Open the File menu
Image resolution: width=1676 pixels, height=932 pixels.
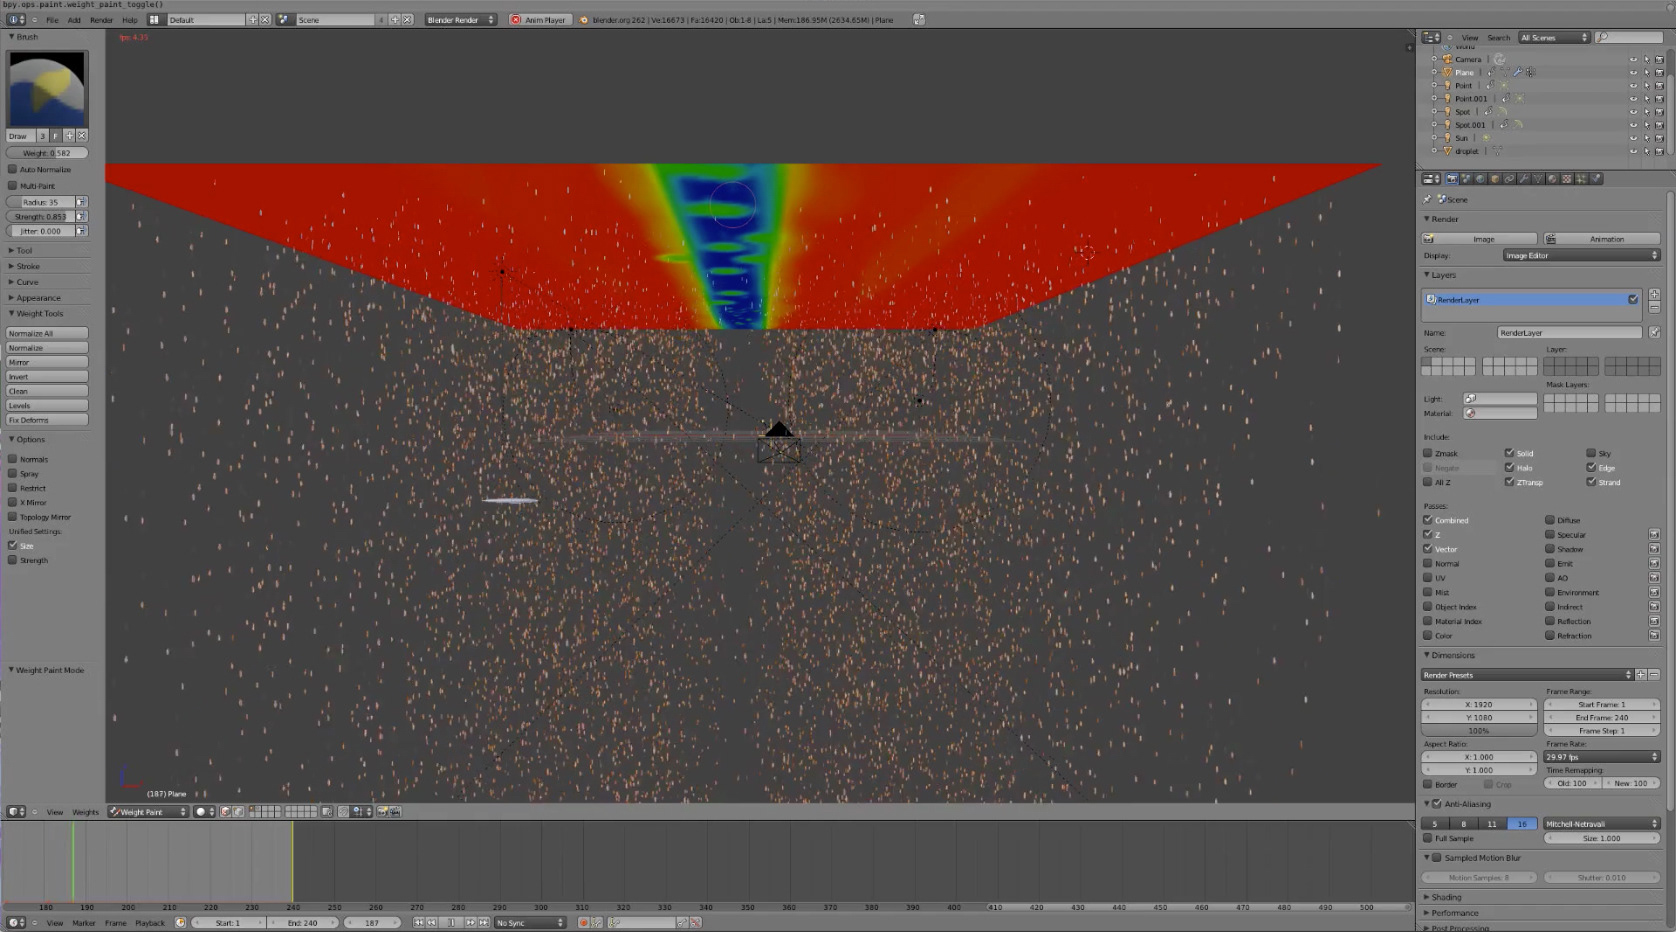coord(52,19)
